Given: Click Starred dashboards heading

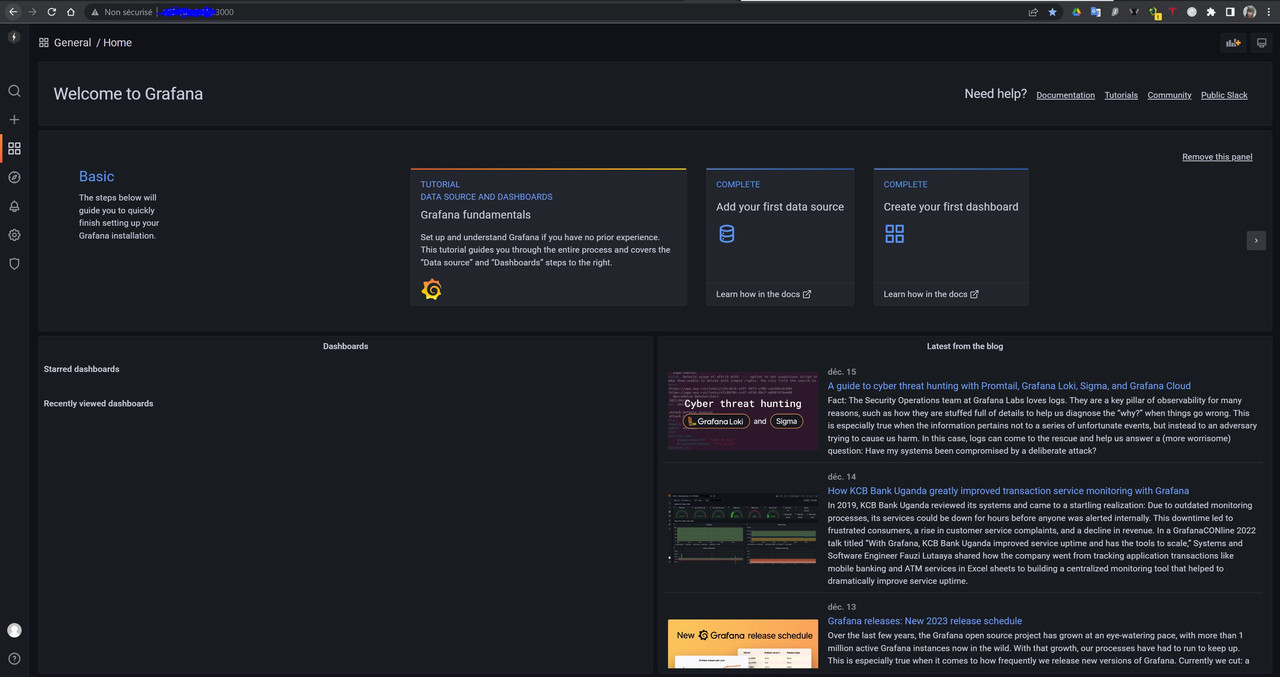Looking at the screenshot, I should (81, 369).
